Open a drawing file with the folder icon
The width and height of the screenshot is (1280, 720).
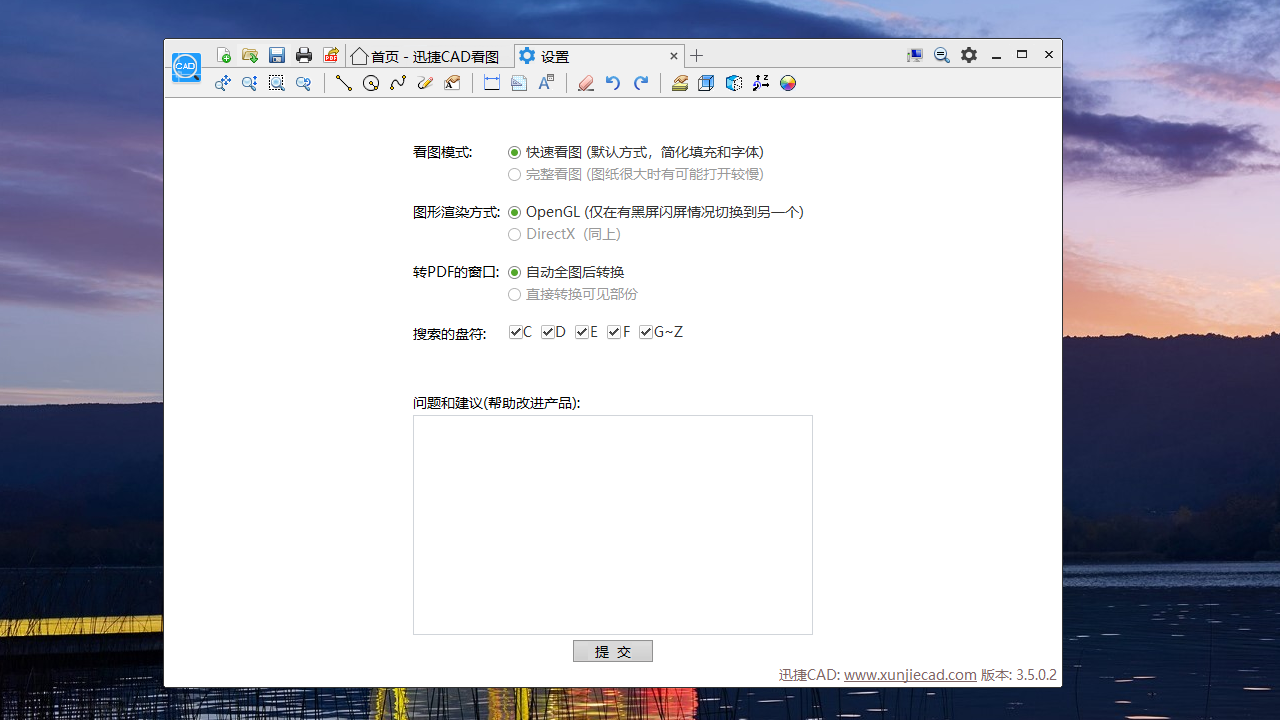250,55
